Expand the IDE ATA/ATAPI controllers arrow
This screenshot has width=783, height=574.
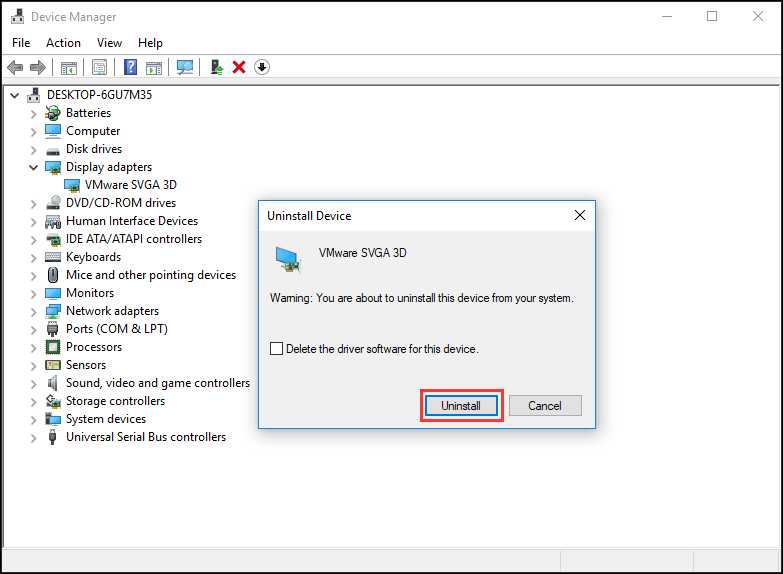[x=33, y=240]
